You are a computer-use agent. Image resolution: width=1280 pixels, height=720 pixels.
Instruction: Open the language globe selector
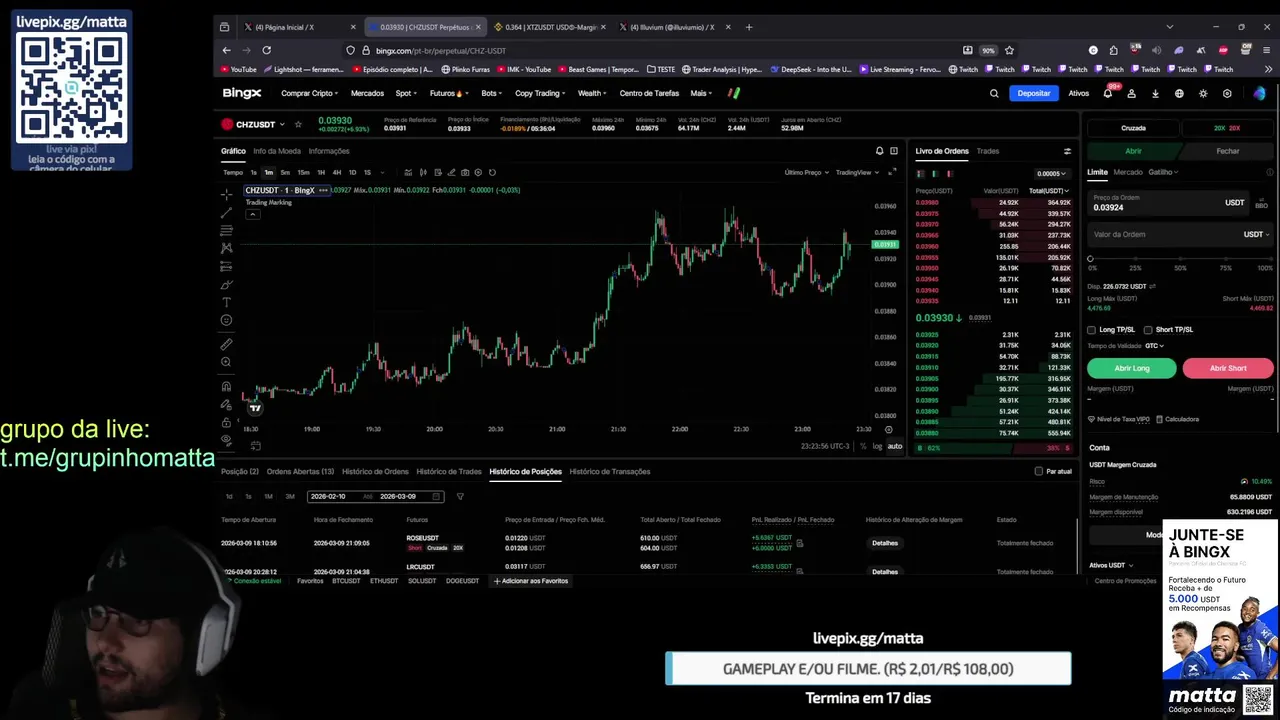pos(1179,93)
